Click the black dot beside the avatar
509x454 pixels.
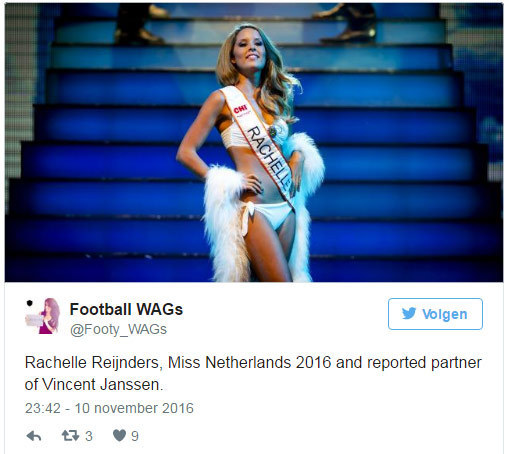[30, 303]
